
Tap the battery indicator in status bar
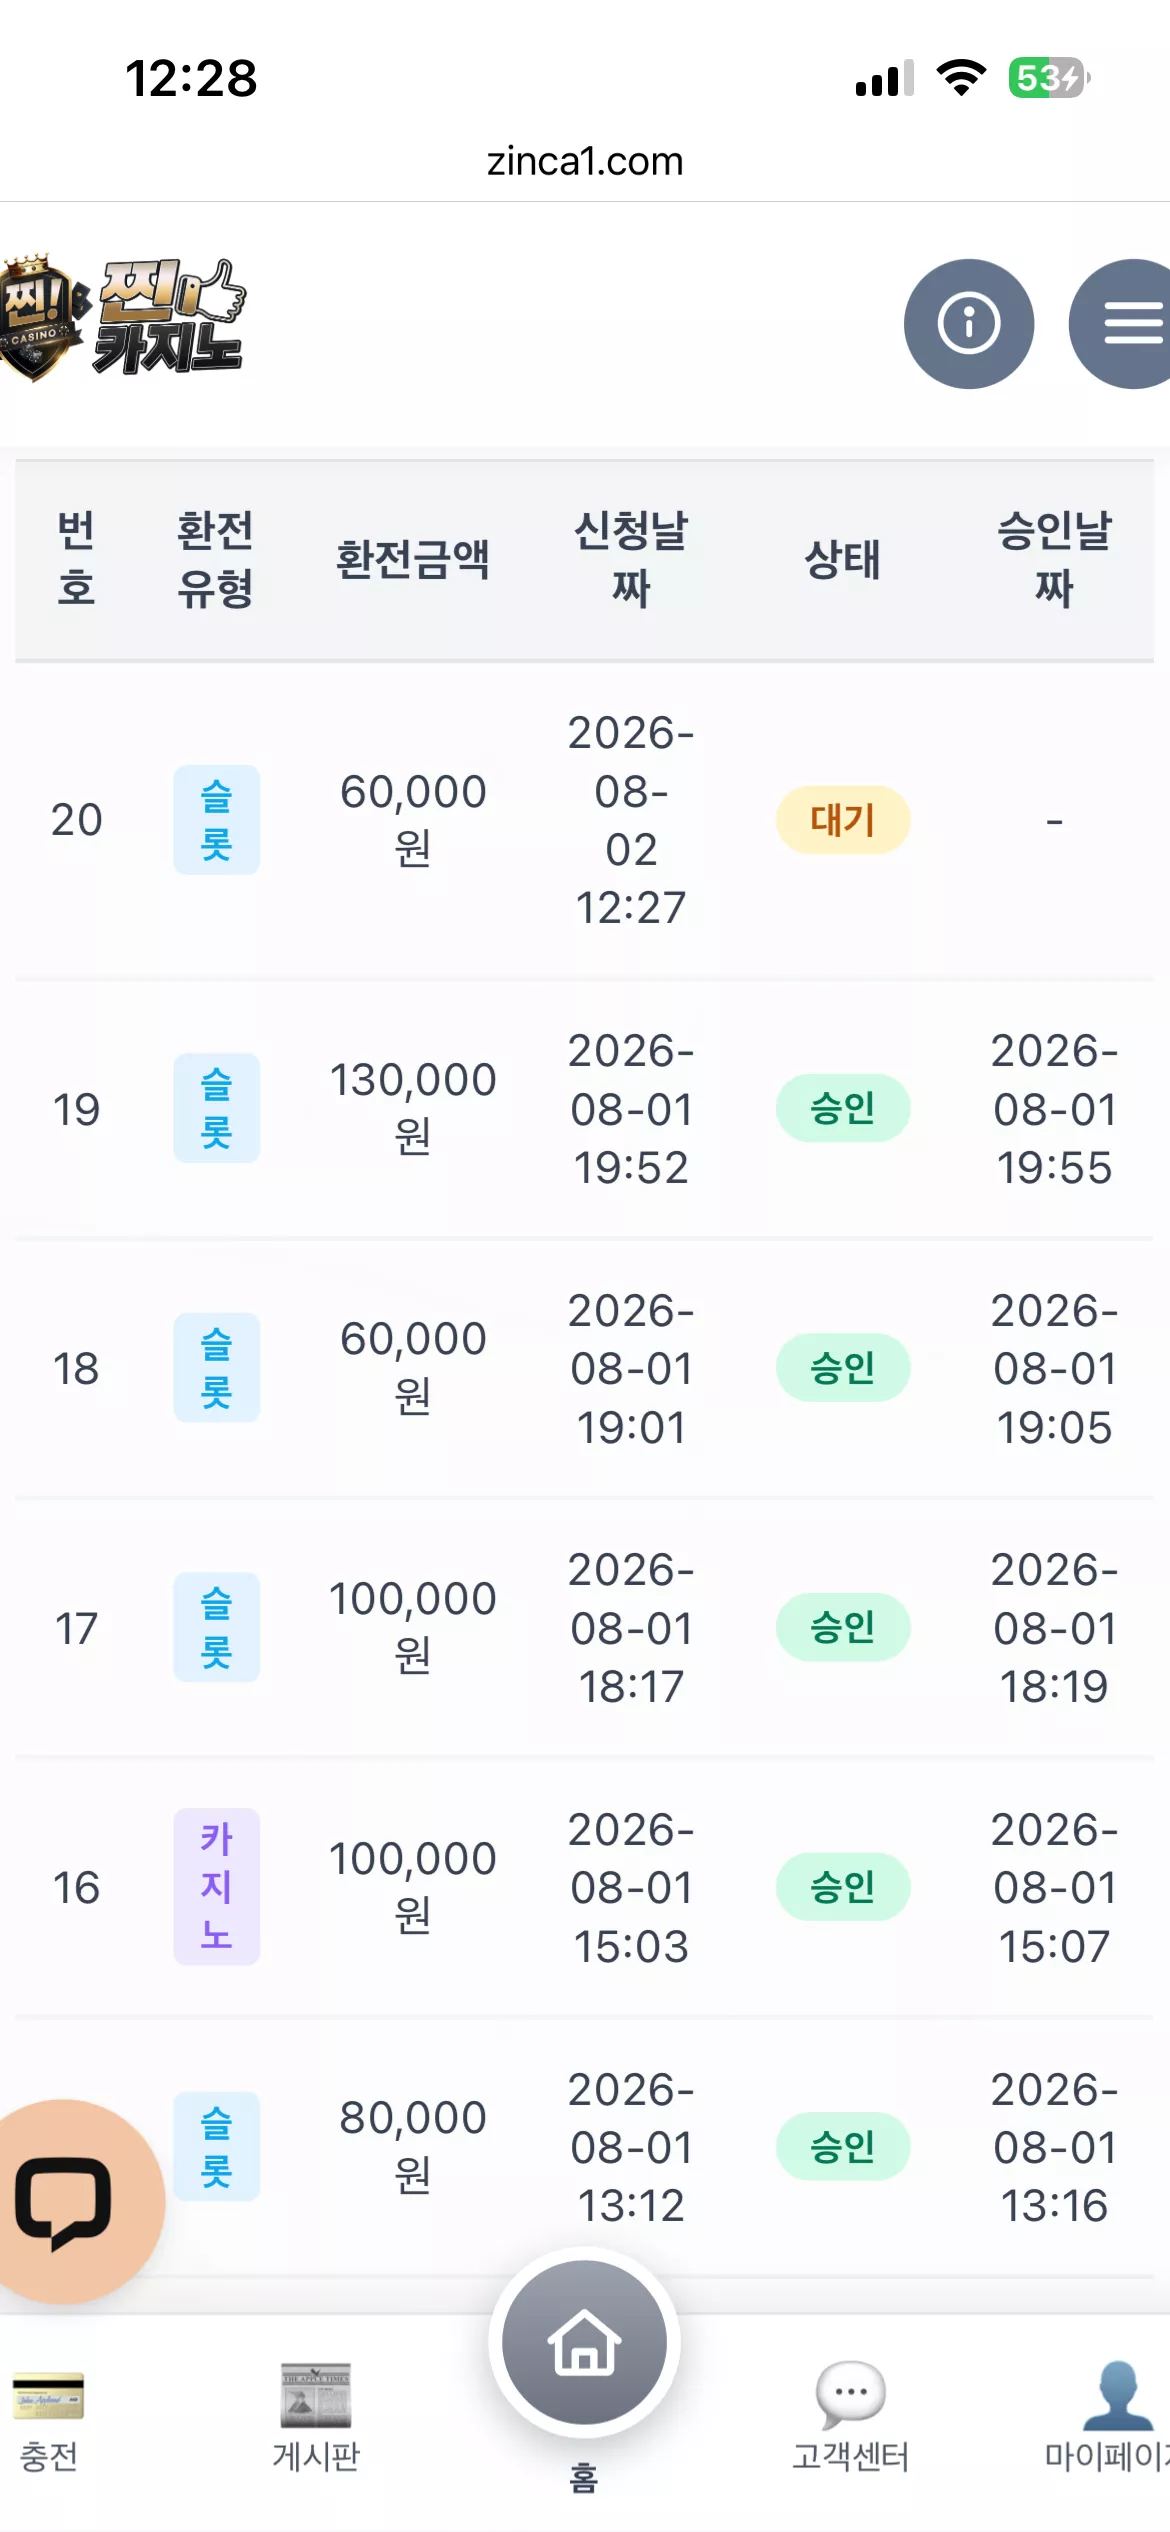pos(1049,78)
